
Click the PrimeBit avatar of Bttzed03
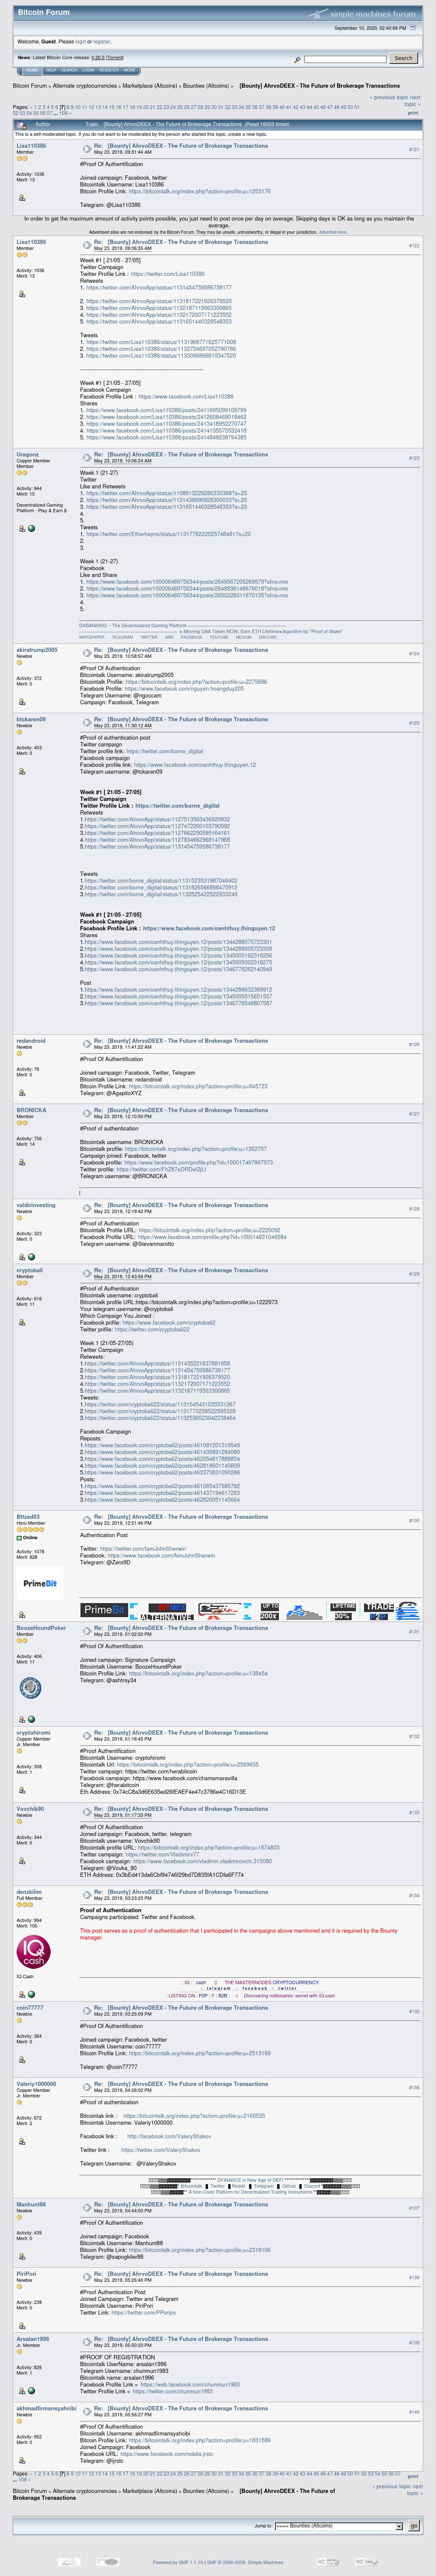pos(40,1584)
